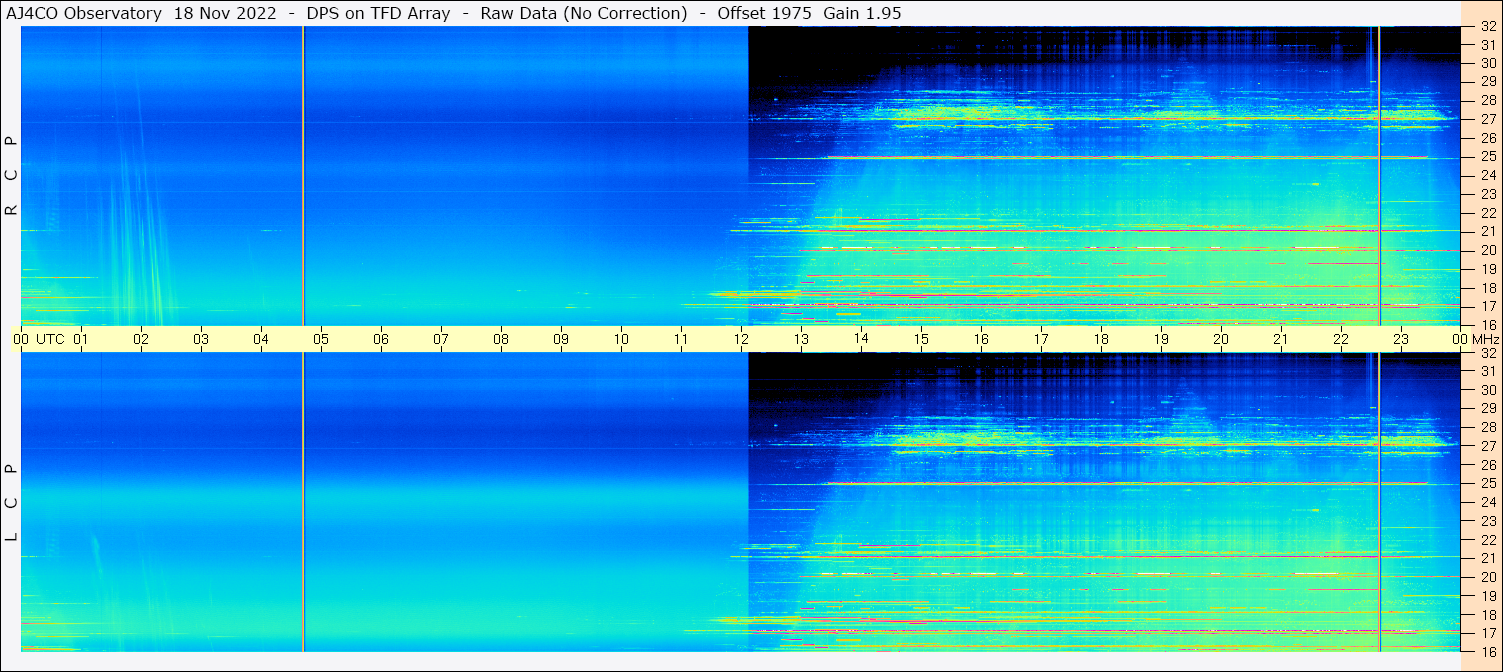
Task: Click the 25 MHz label of RCP panel
Action: coord(1488,157)
